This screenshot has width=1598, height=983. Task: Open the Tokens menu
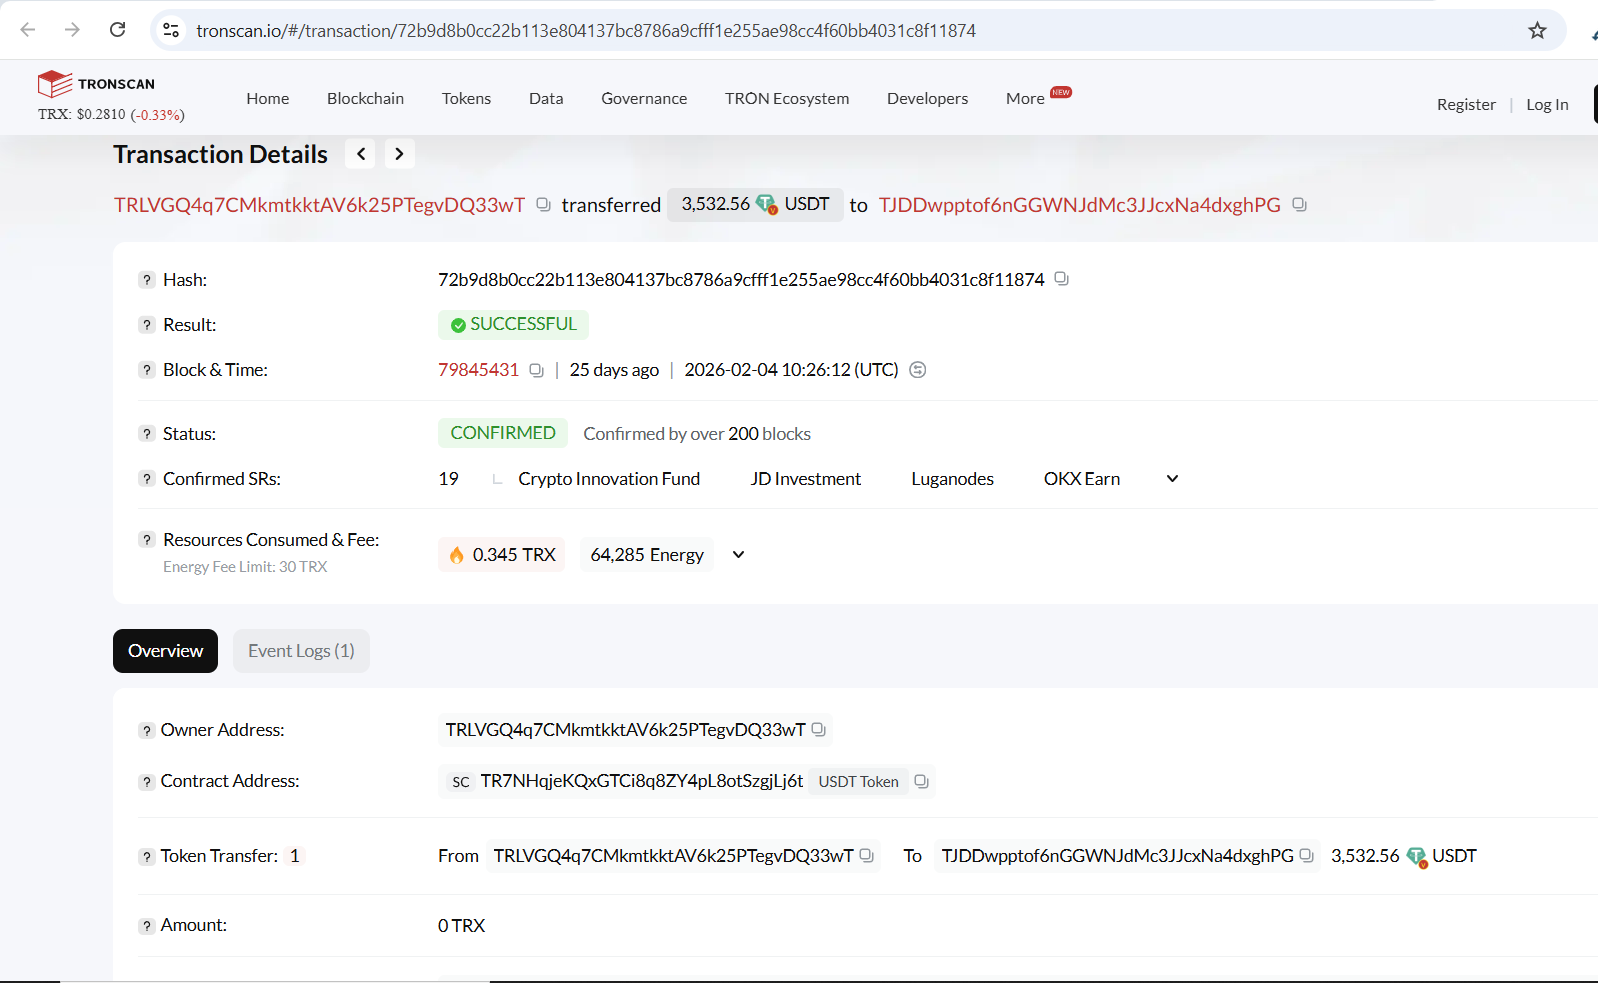coord(466,98)
